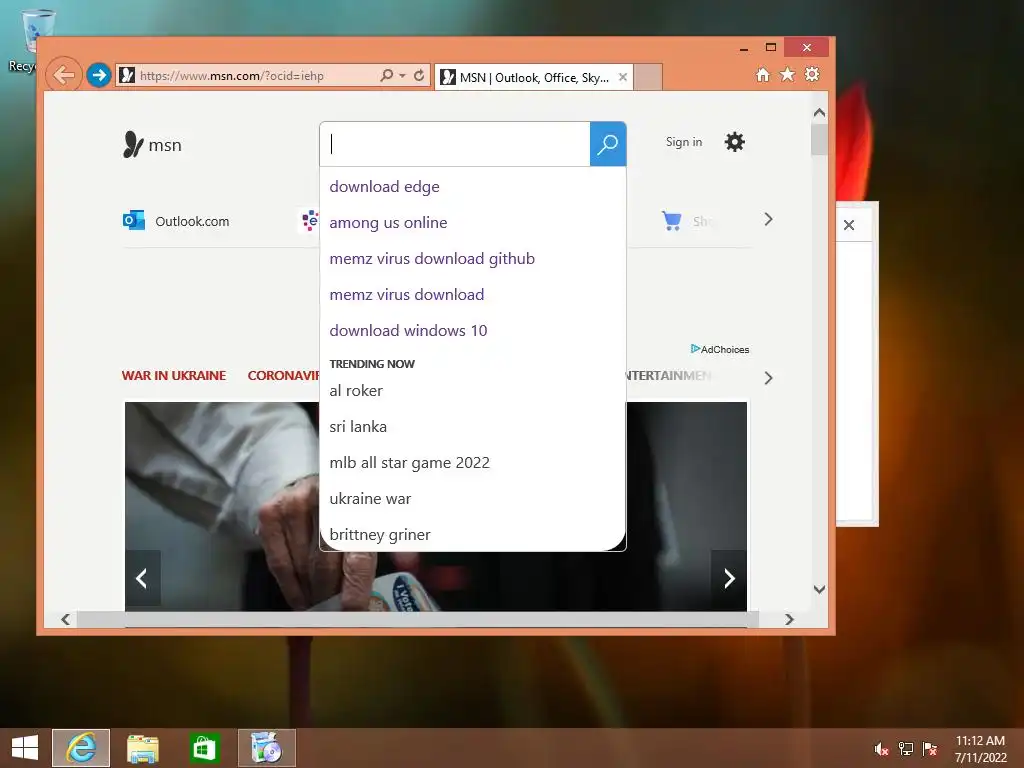The image size is (1024, 768).
Task: Click the horizontal scrollbar right arrow
Action: coord(790,619)
